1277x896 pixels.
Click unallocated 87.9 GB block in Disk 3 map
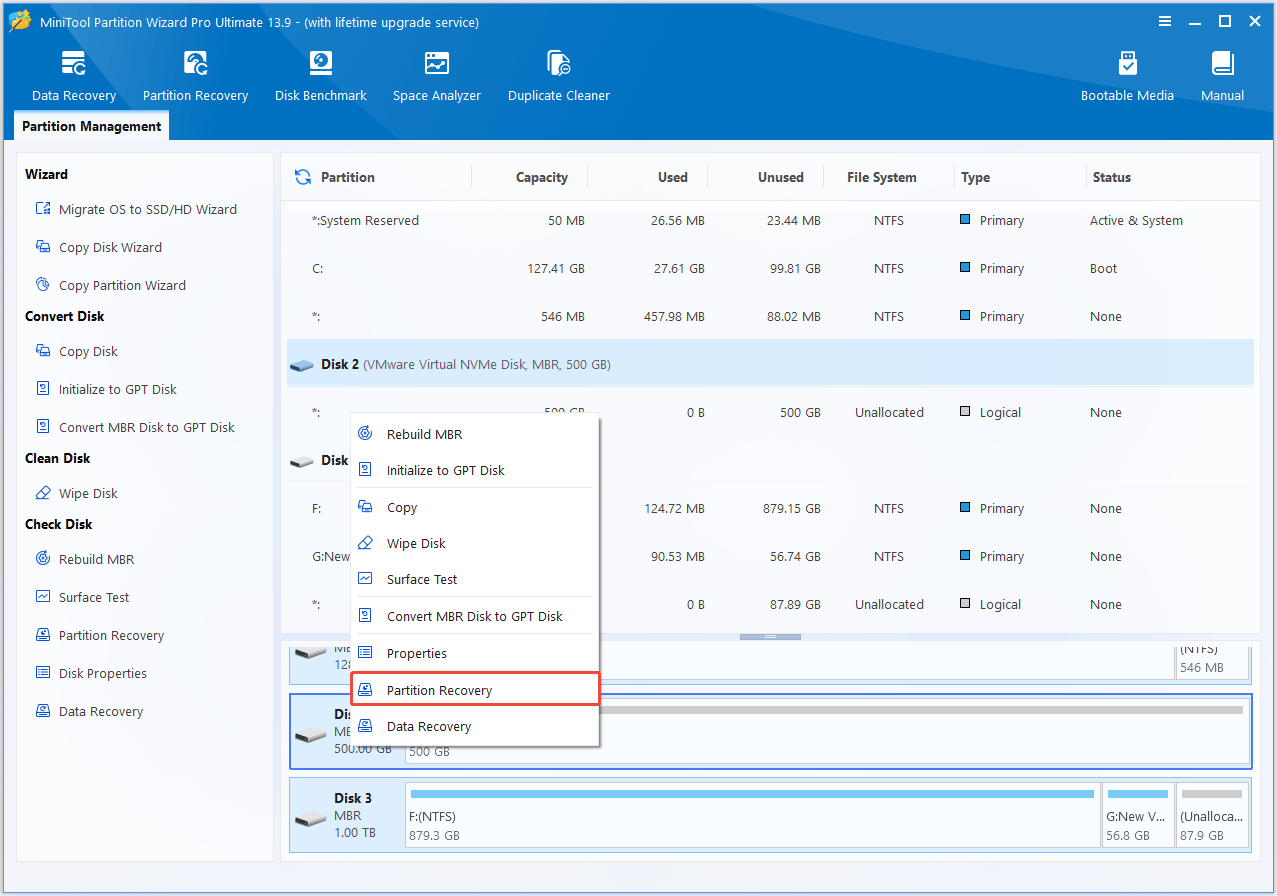pos(1213,816)
